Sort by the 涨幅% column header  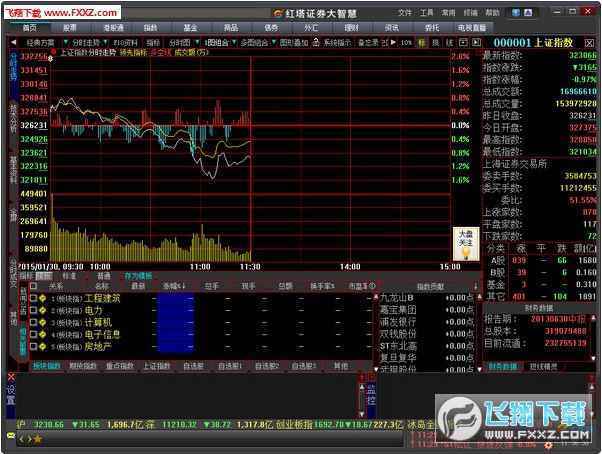click(x=175, y=286)
